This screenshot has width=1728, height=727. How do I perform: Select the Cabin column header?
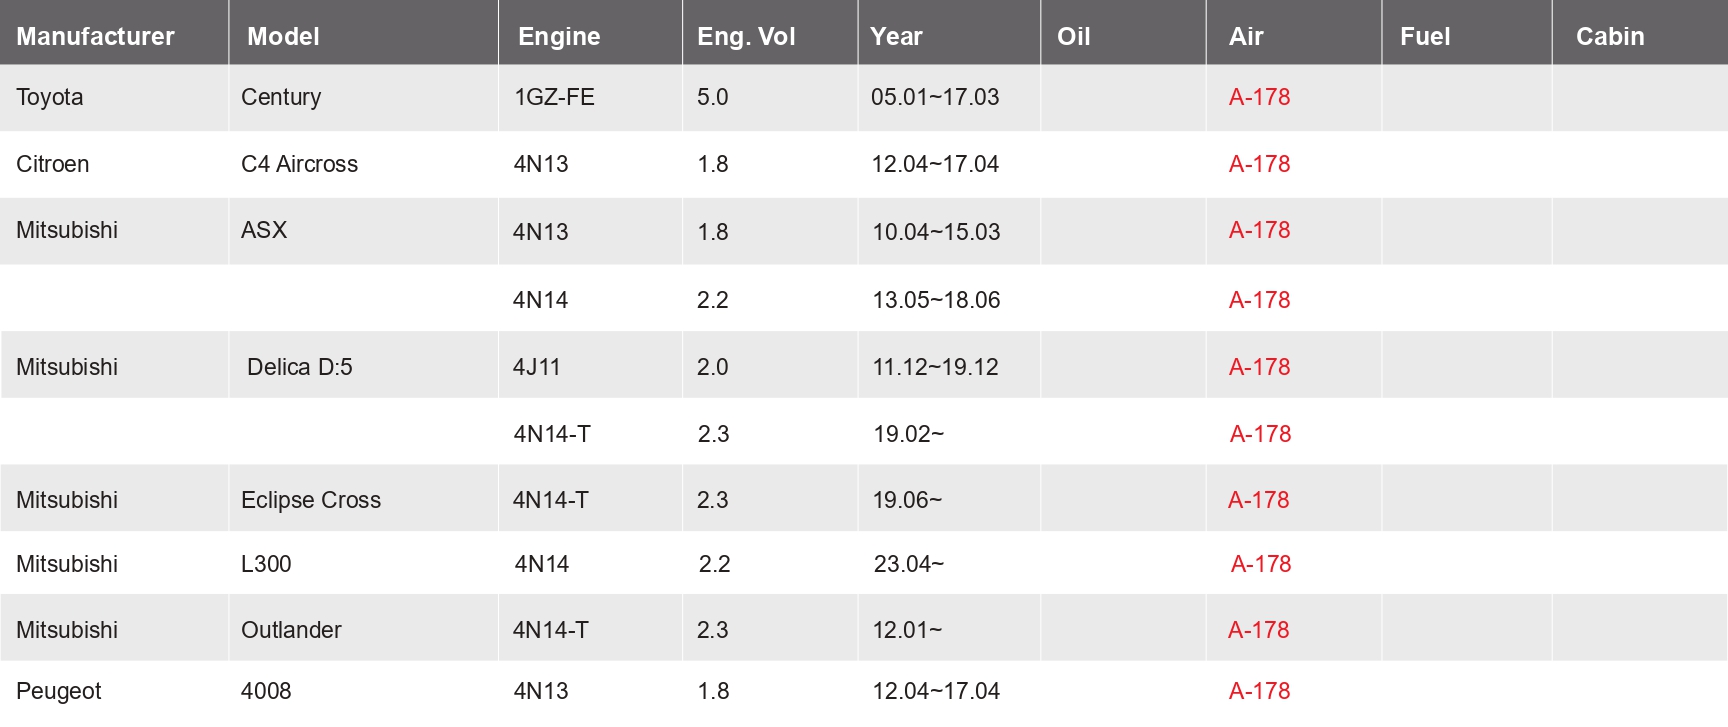(1610, 36)
